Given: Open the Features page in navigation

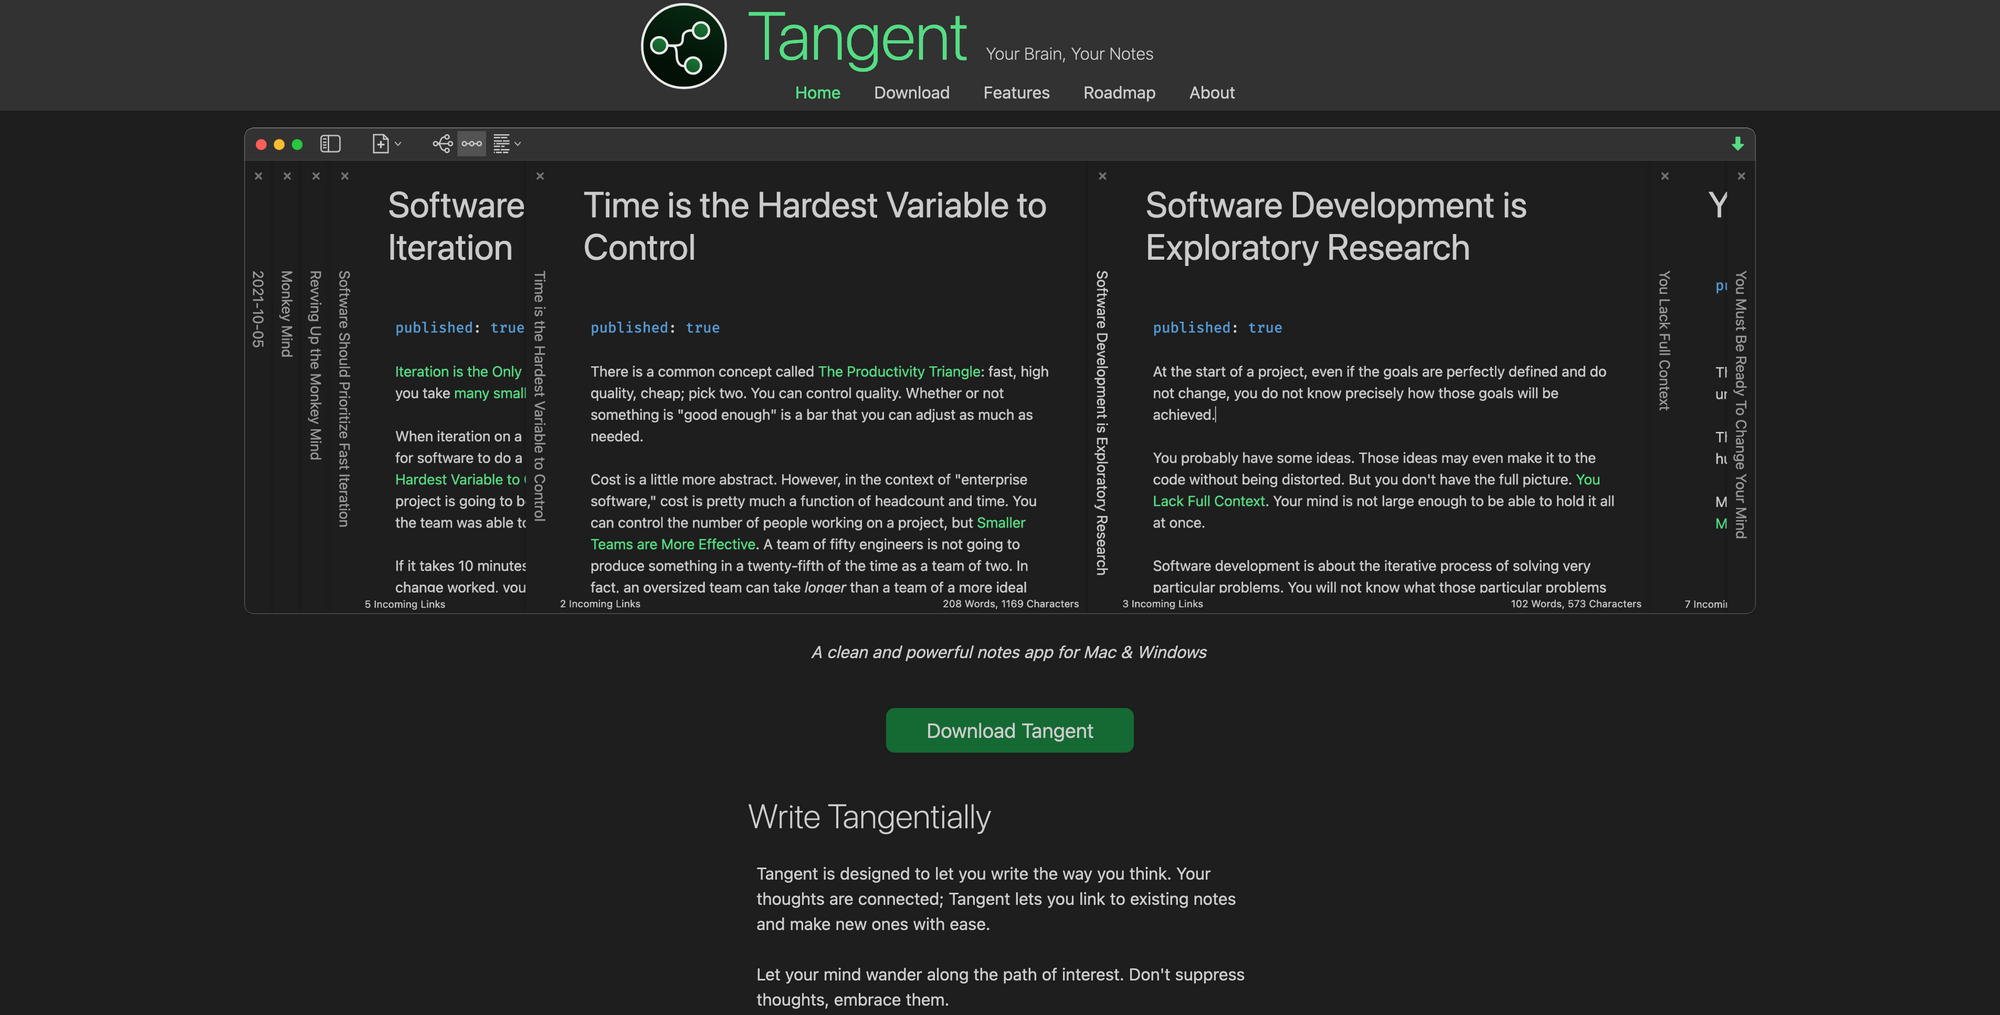Looking at the screenshot, I should [1016, 93].
